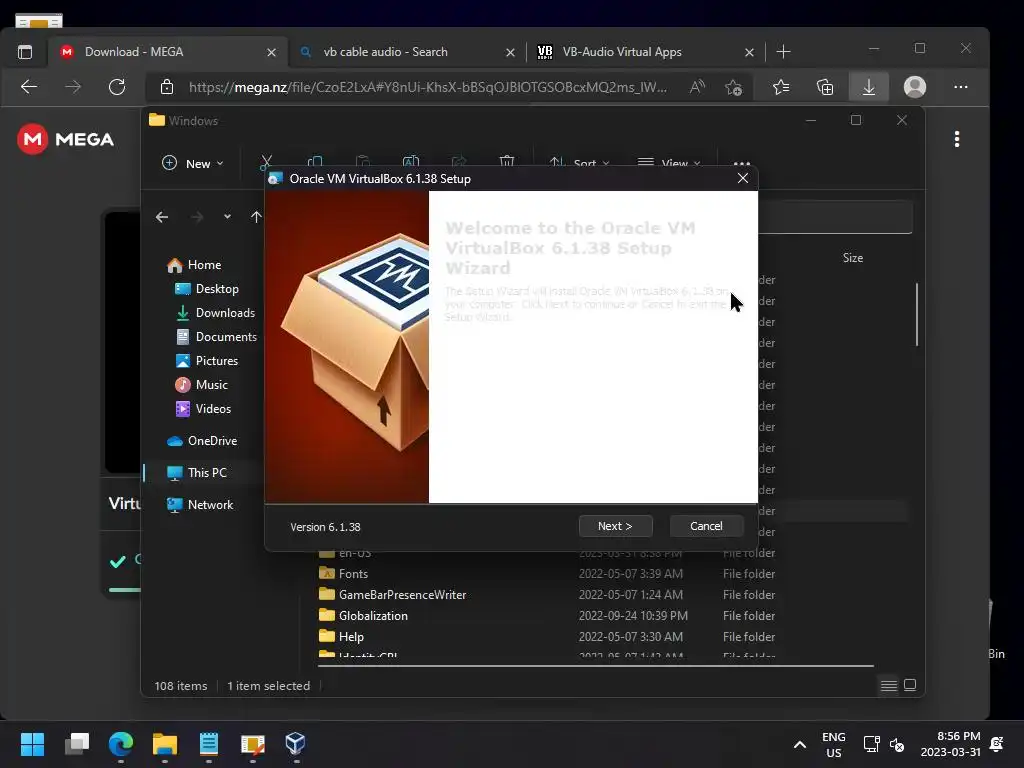
Task: Open Edge Favorites list icon
Action: click(x=780, y=87)
